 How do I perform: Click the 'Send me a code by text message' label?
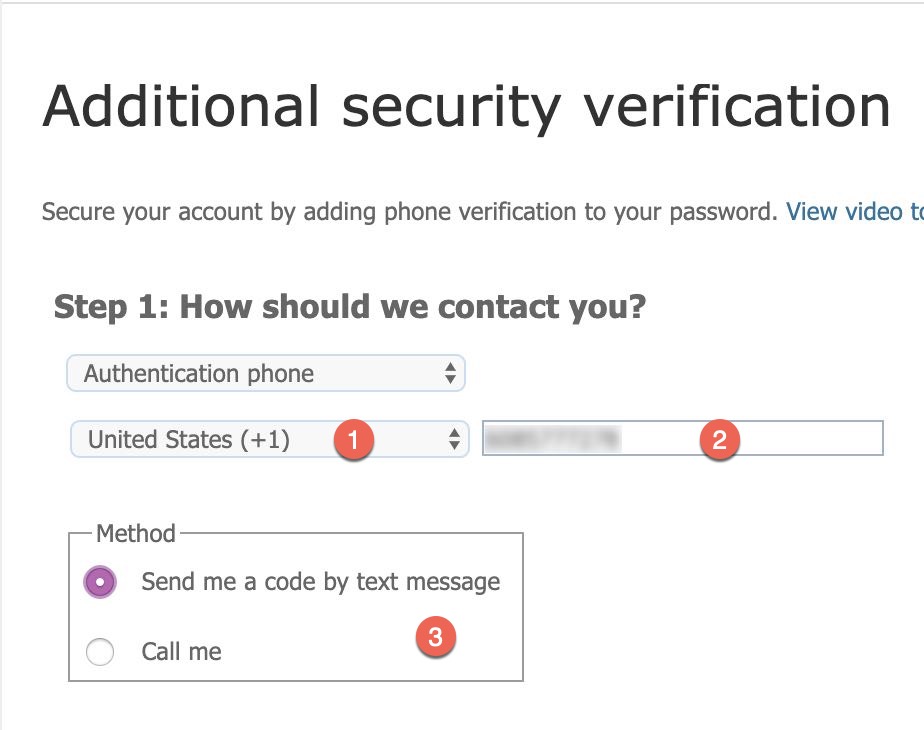pyautogui.click(x=320, y=582)
